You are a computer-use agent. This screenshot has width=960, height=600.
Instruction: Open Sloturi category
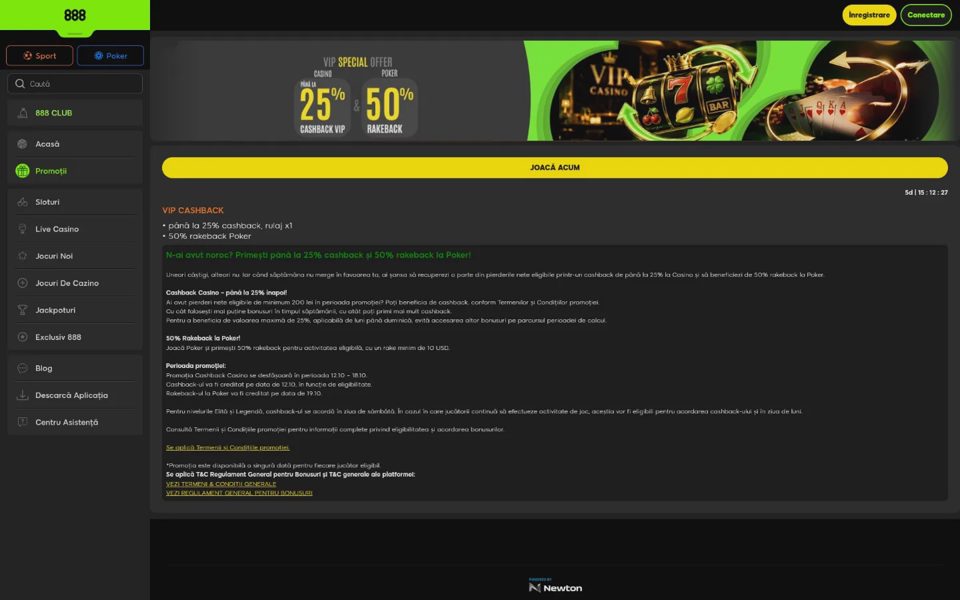(x=75, y=202)
